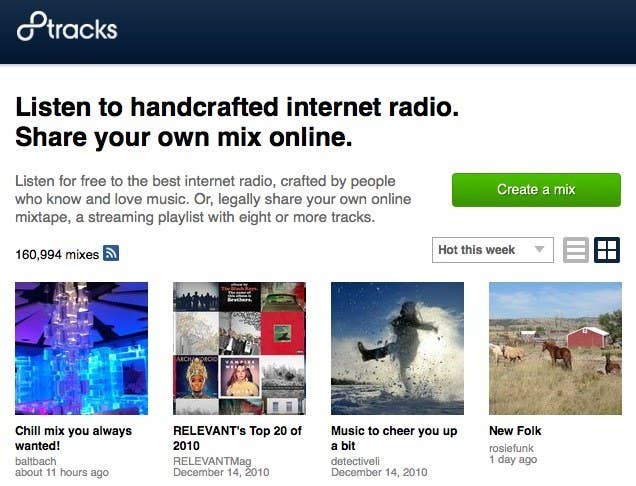The image size is (636, 486).
Task: Open 'RELEVANT's Top 20 of 2010' title
Action: coord(237,438)
